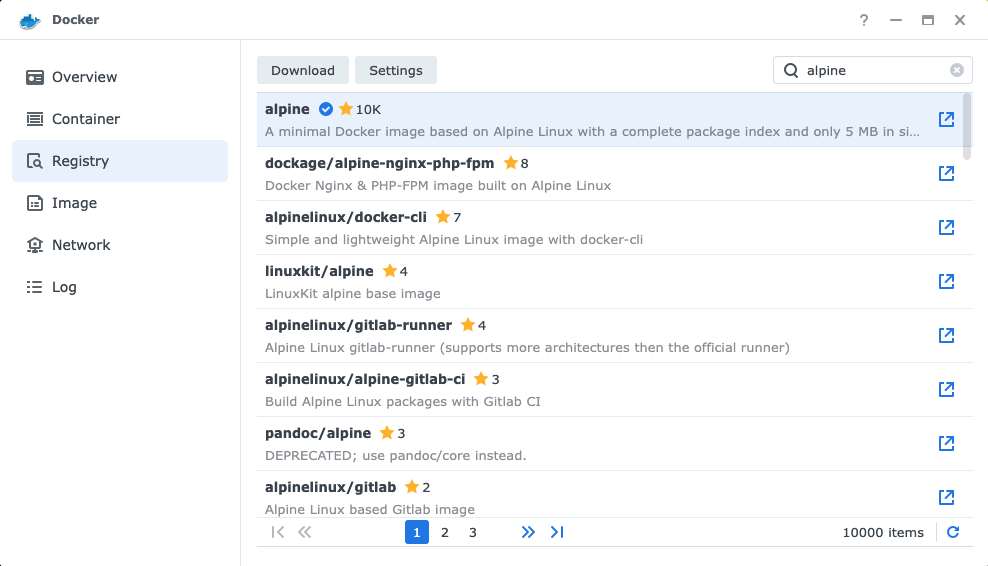Go to the next set of pages
Viewport: 988px width, 566px height.
pos(528,532)
